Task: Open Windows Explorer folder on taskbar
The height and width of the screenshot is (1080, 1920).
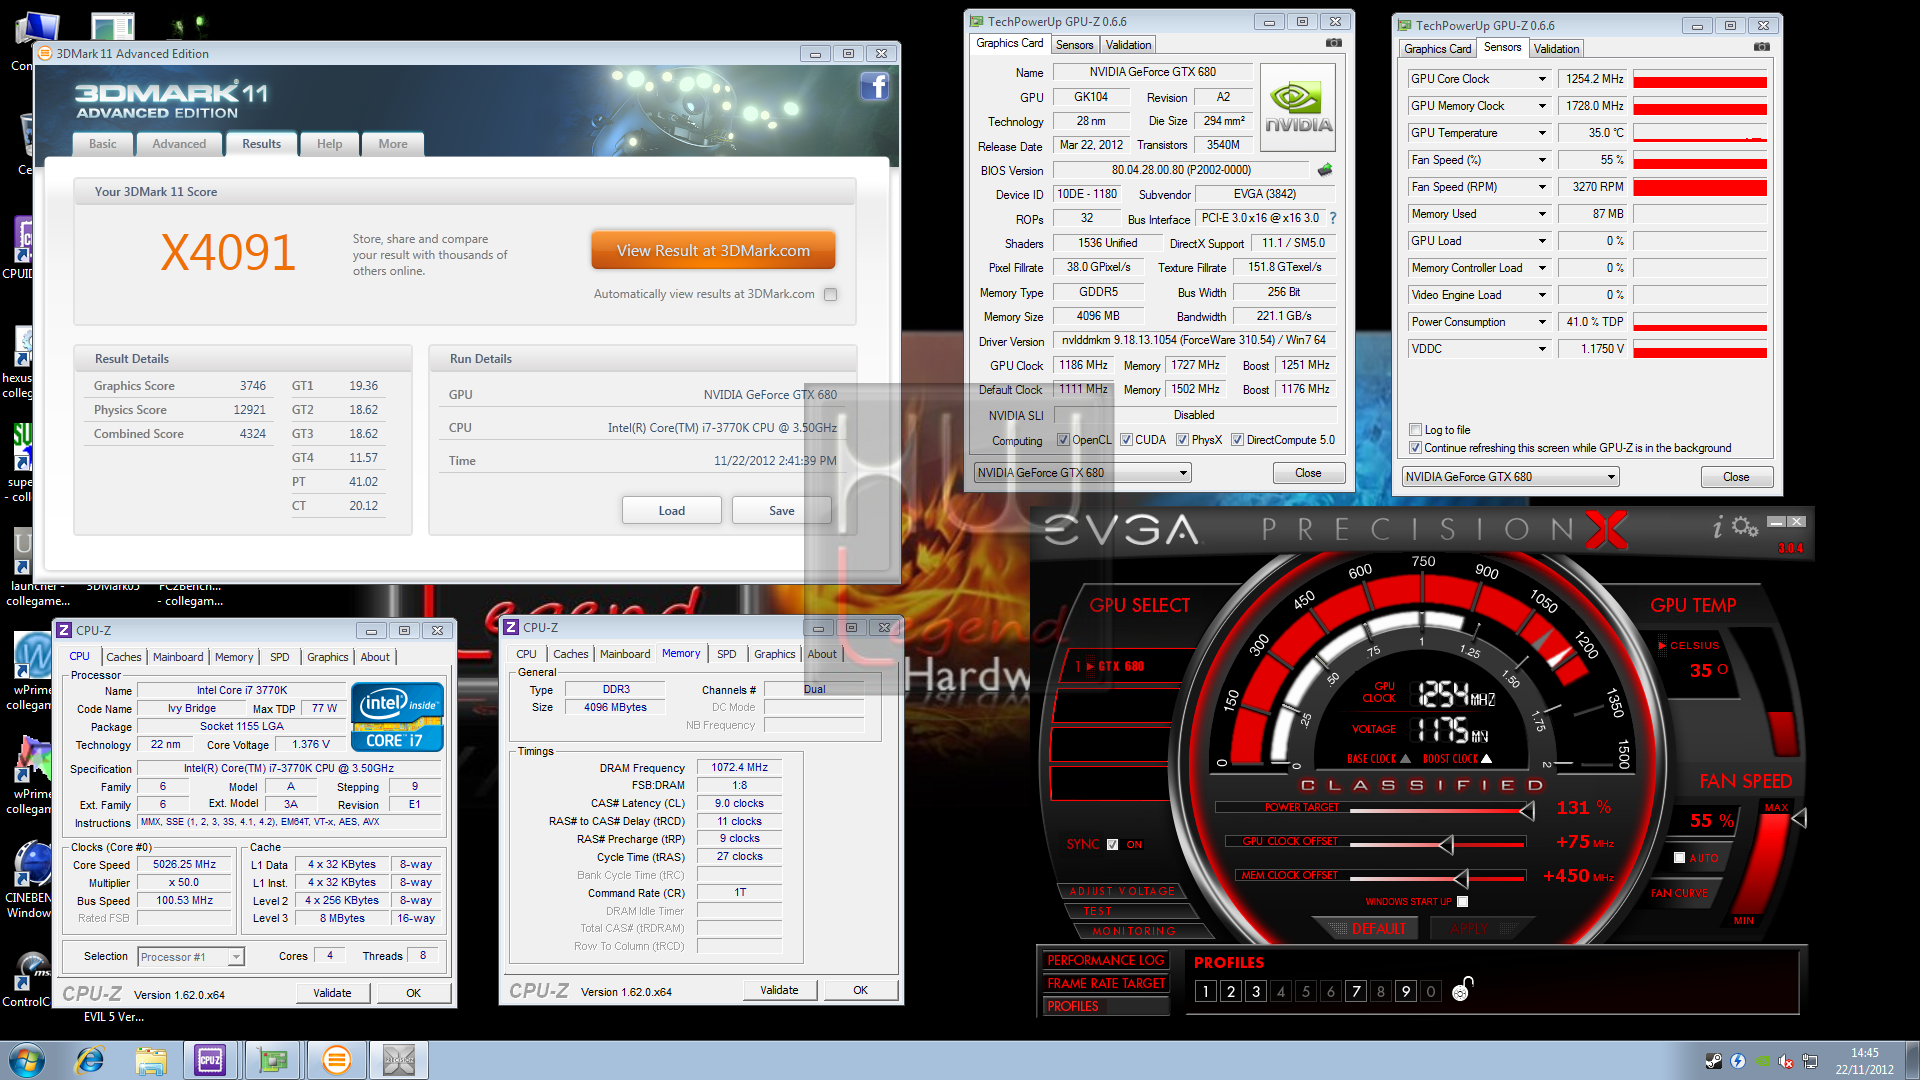Action: (x=151, y=1060)
